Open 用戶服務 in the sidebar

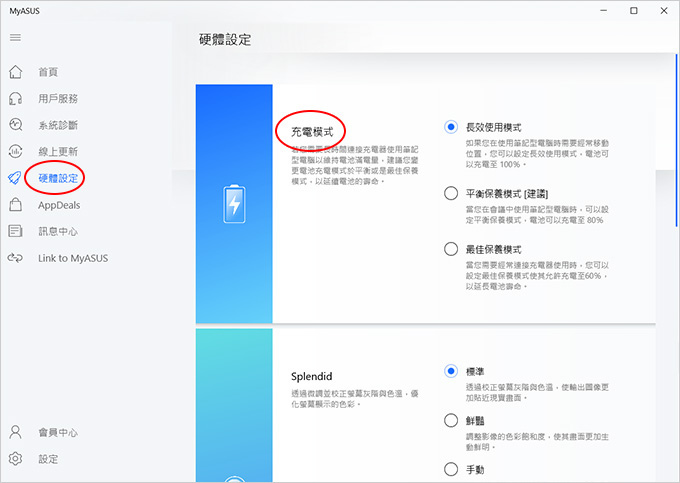coord(58,98)
